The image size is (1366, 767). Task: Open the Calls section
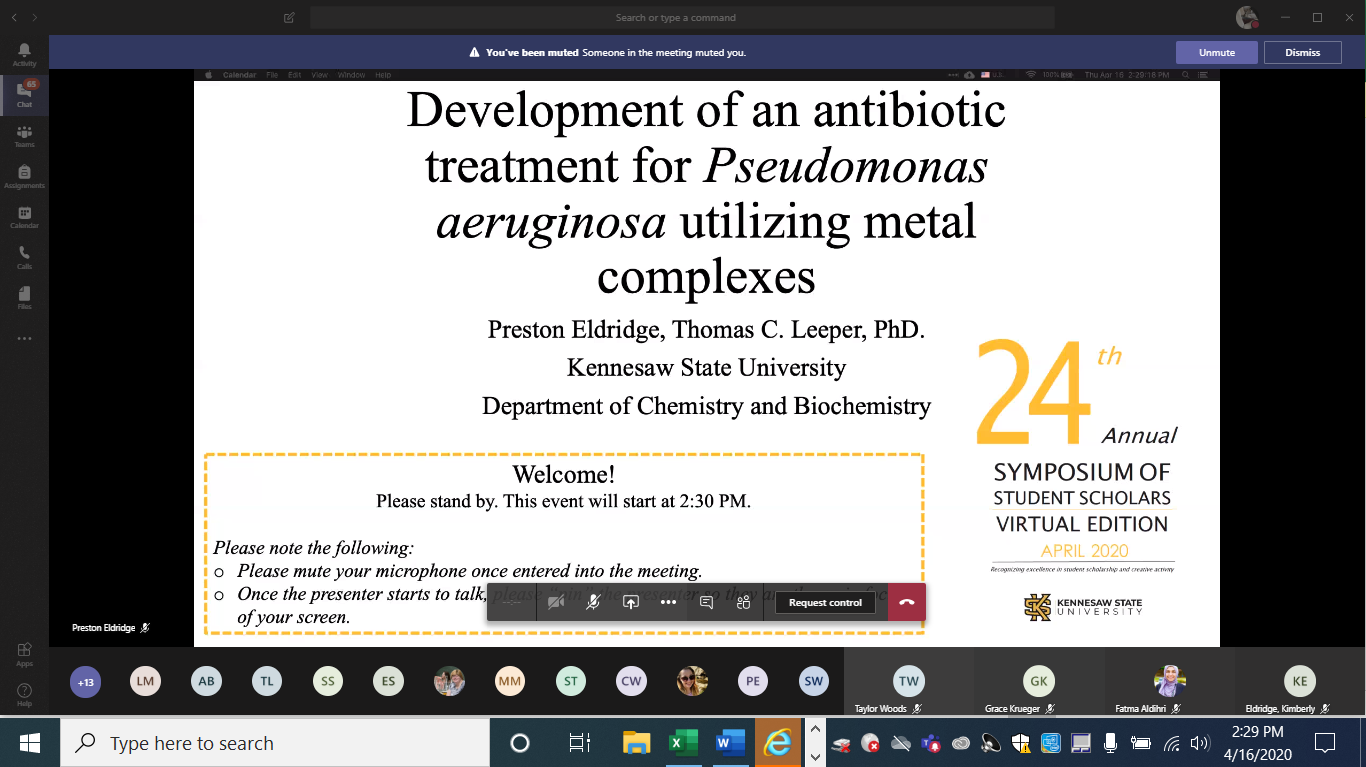point(24,258)
